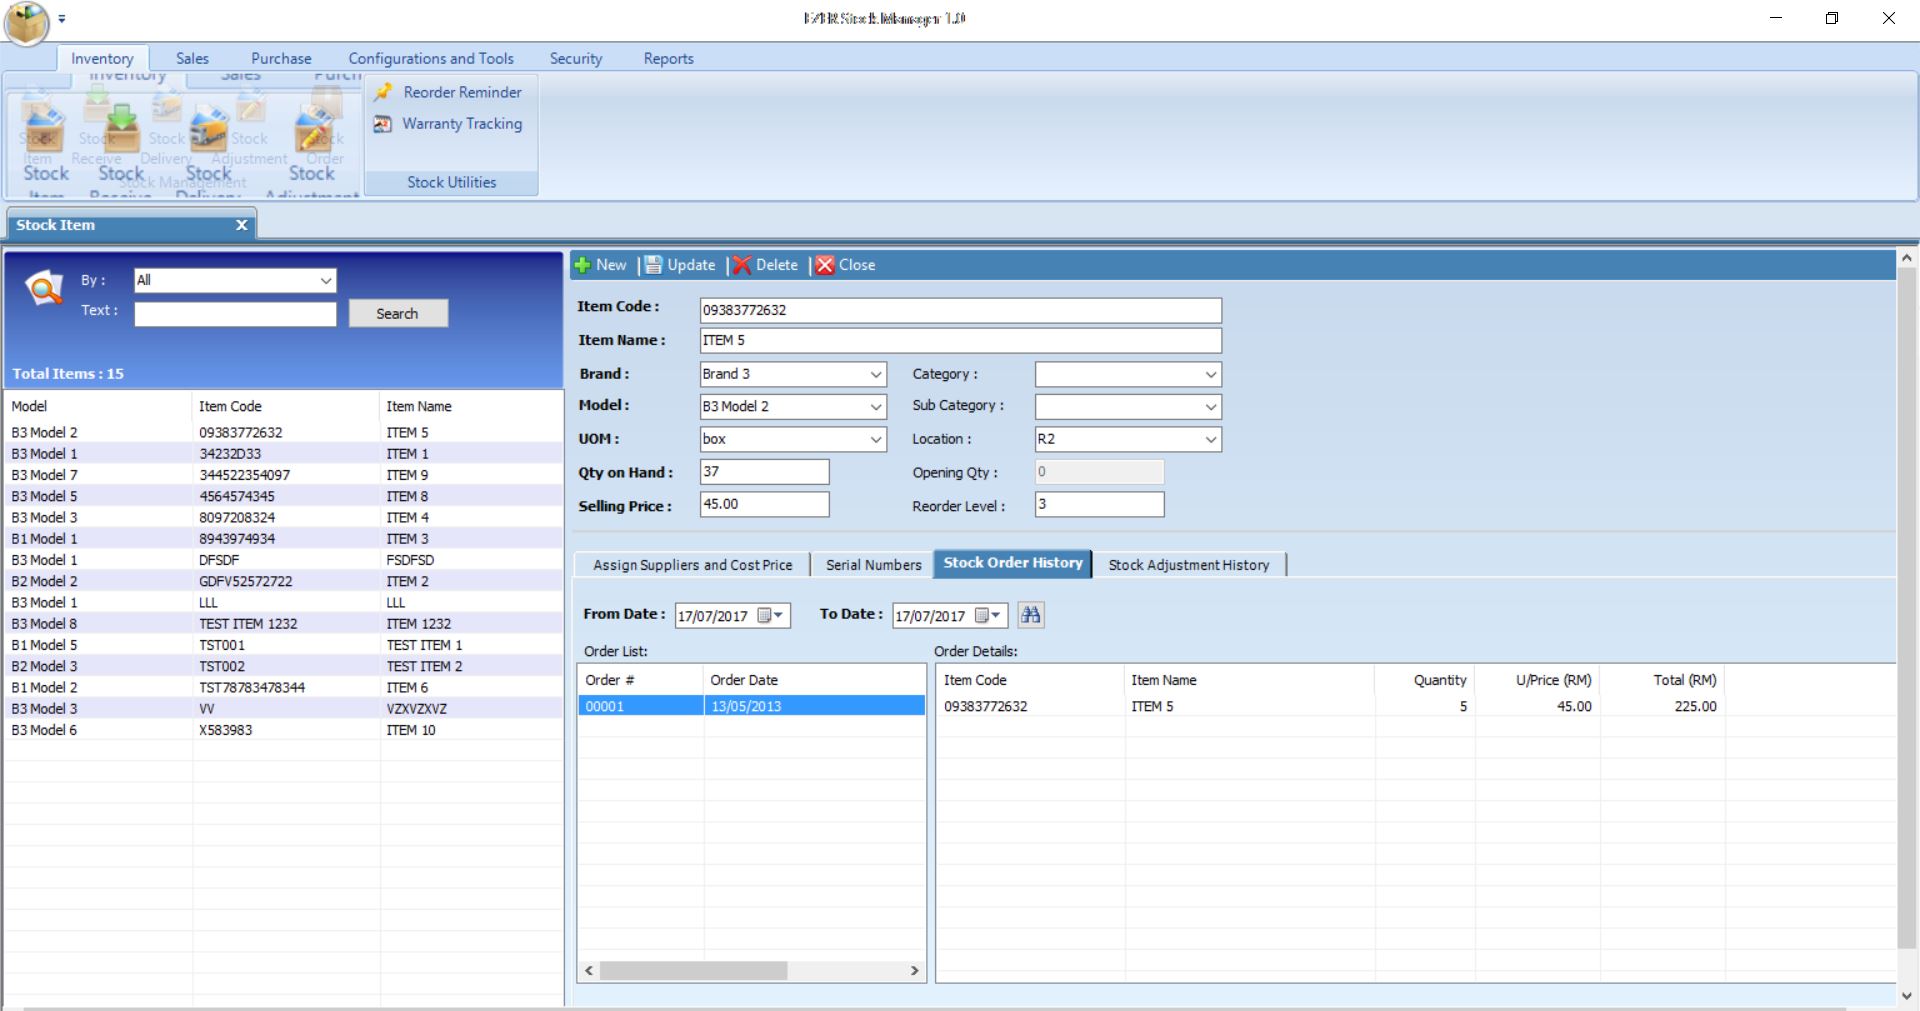Open the application logo menu button
This screenshot has height=1011, width=1920.
point(27,23)
